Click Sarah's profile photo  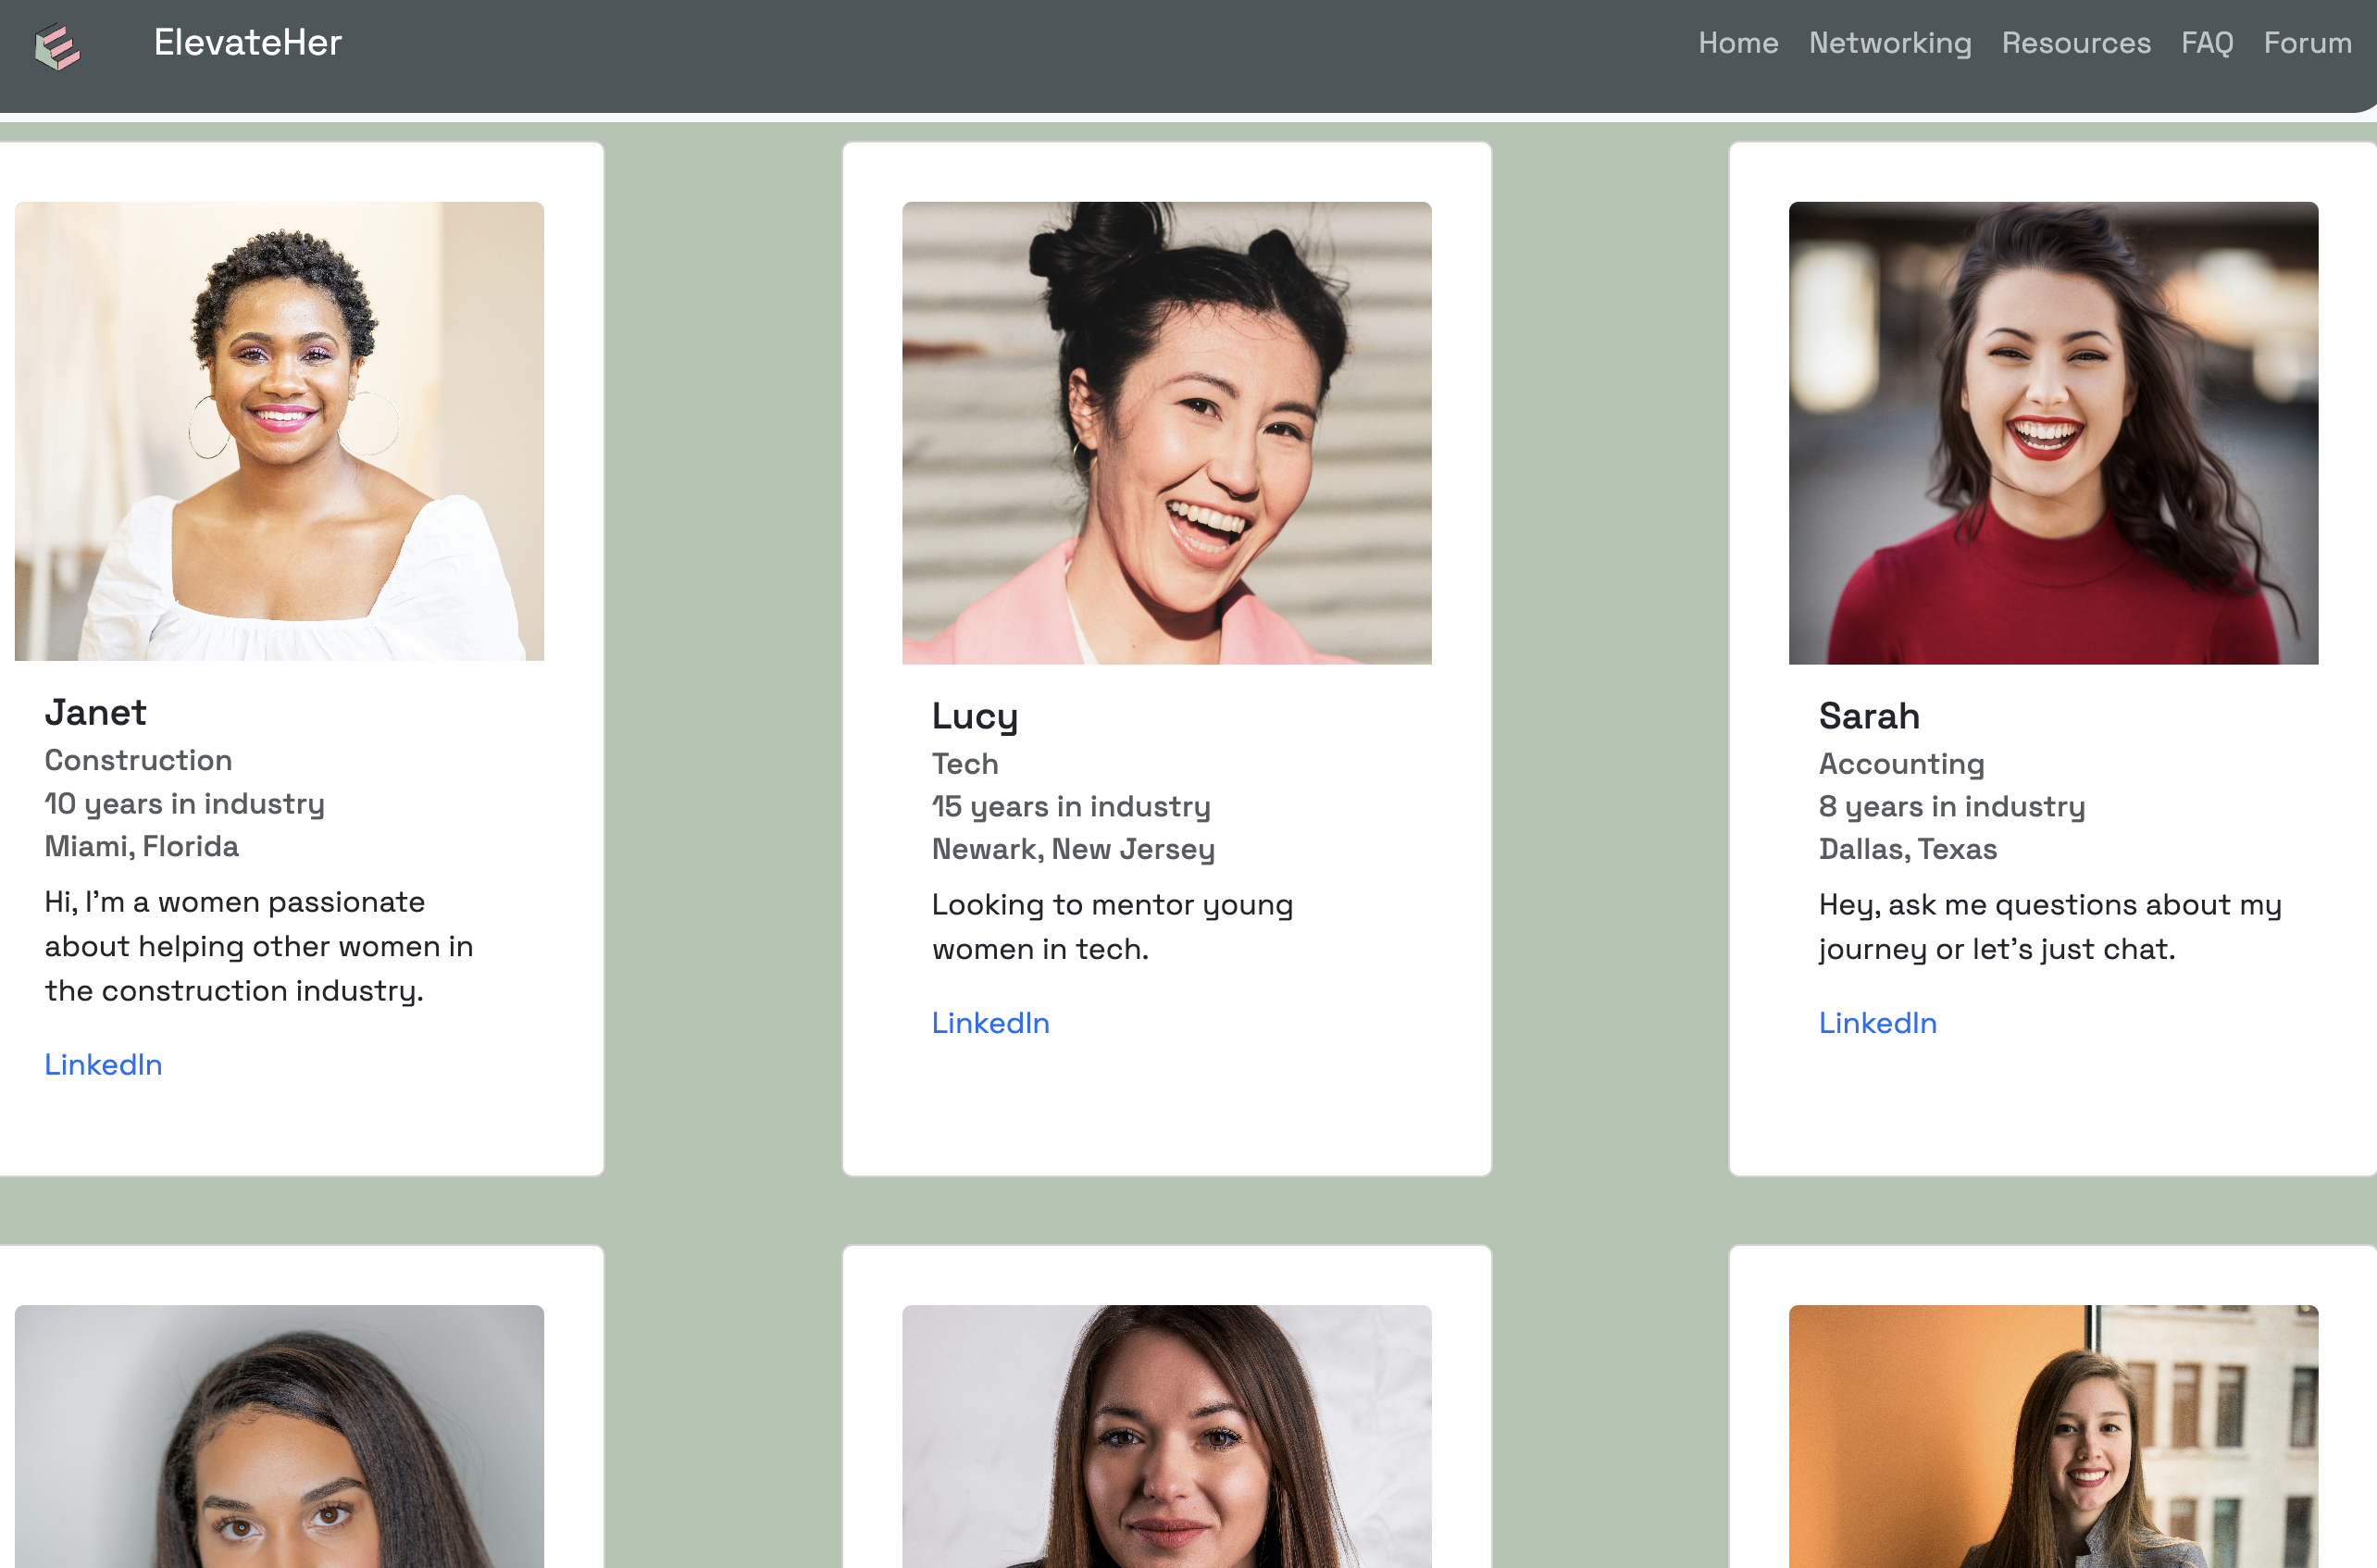coord(2052,433)
